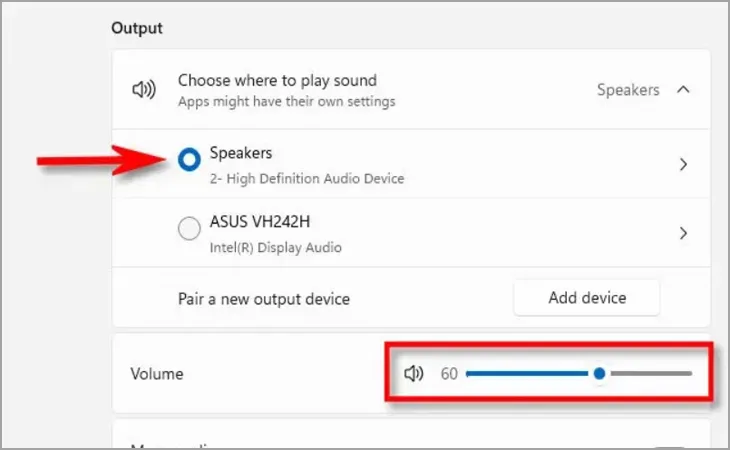
Task: Click the blue filled part of the volume slider
Action: [x=525, y=374]
